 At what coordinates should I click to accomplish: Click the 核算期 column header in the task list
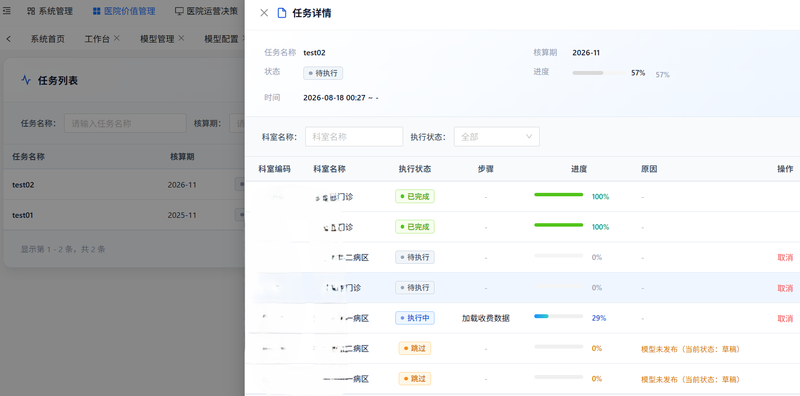(182, 157)
